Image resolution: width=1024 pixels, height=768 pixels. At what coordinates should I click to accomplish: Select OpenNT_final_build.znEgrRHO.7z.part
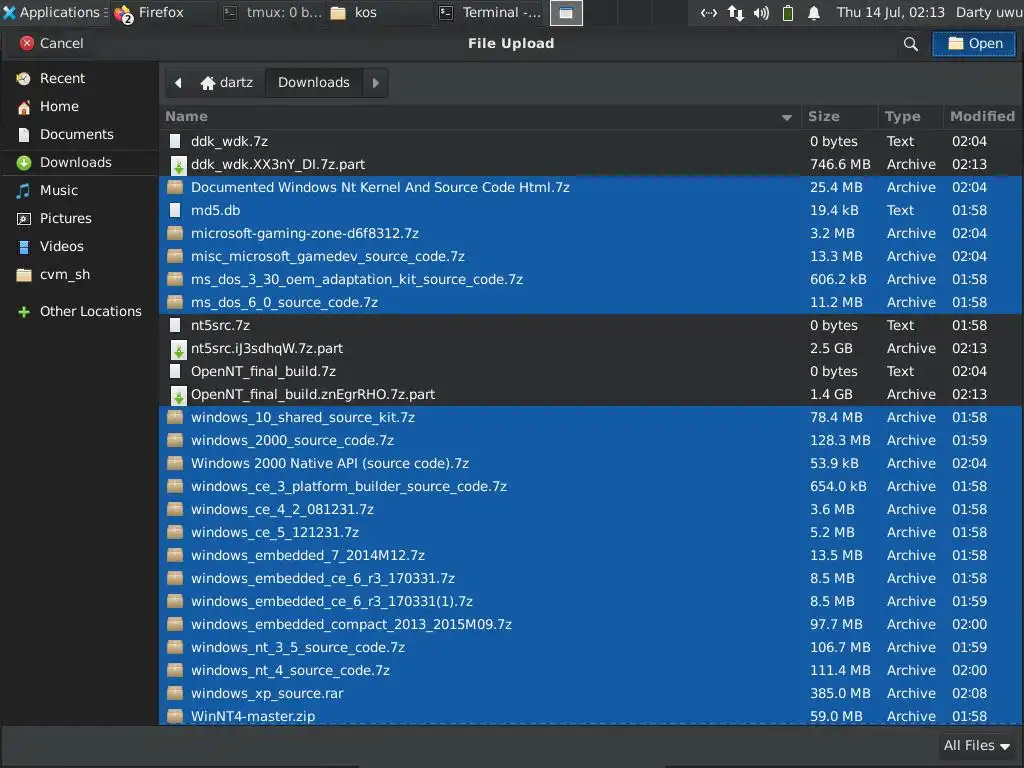[591, 394]
